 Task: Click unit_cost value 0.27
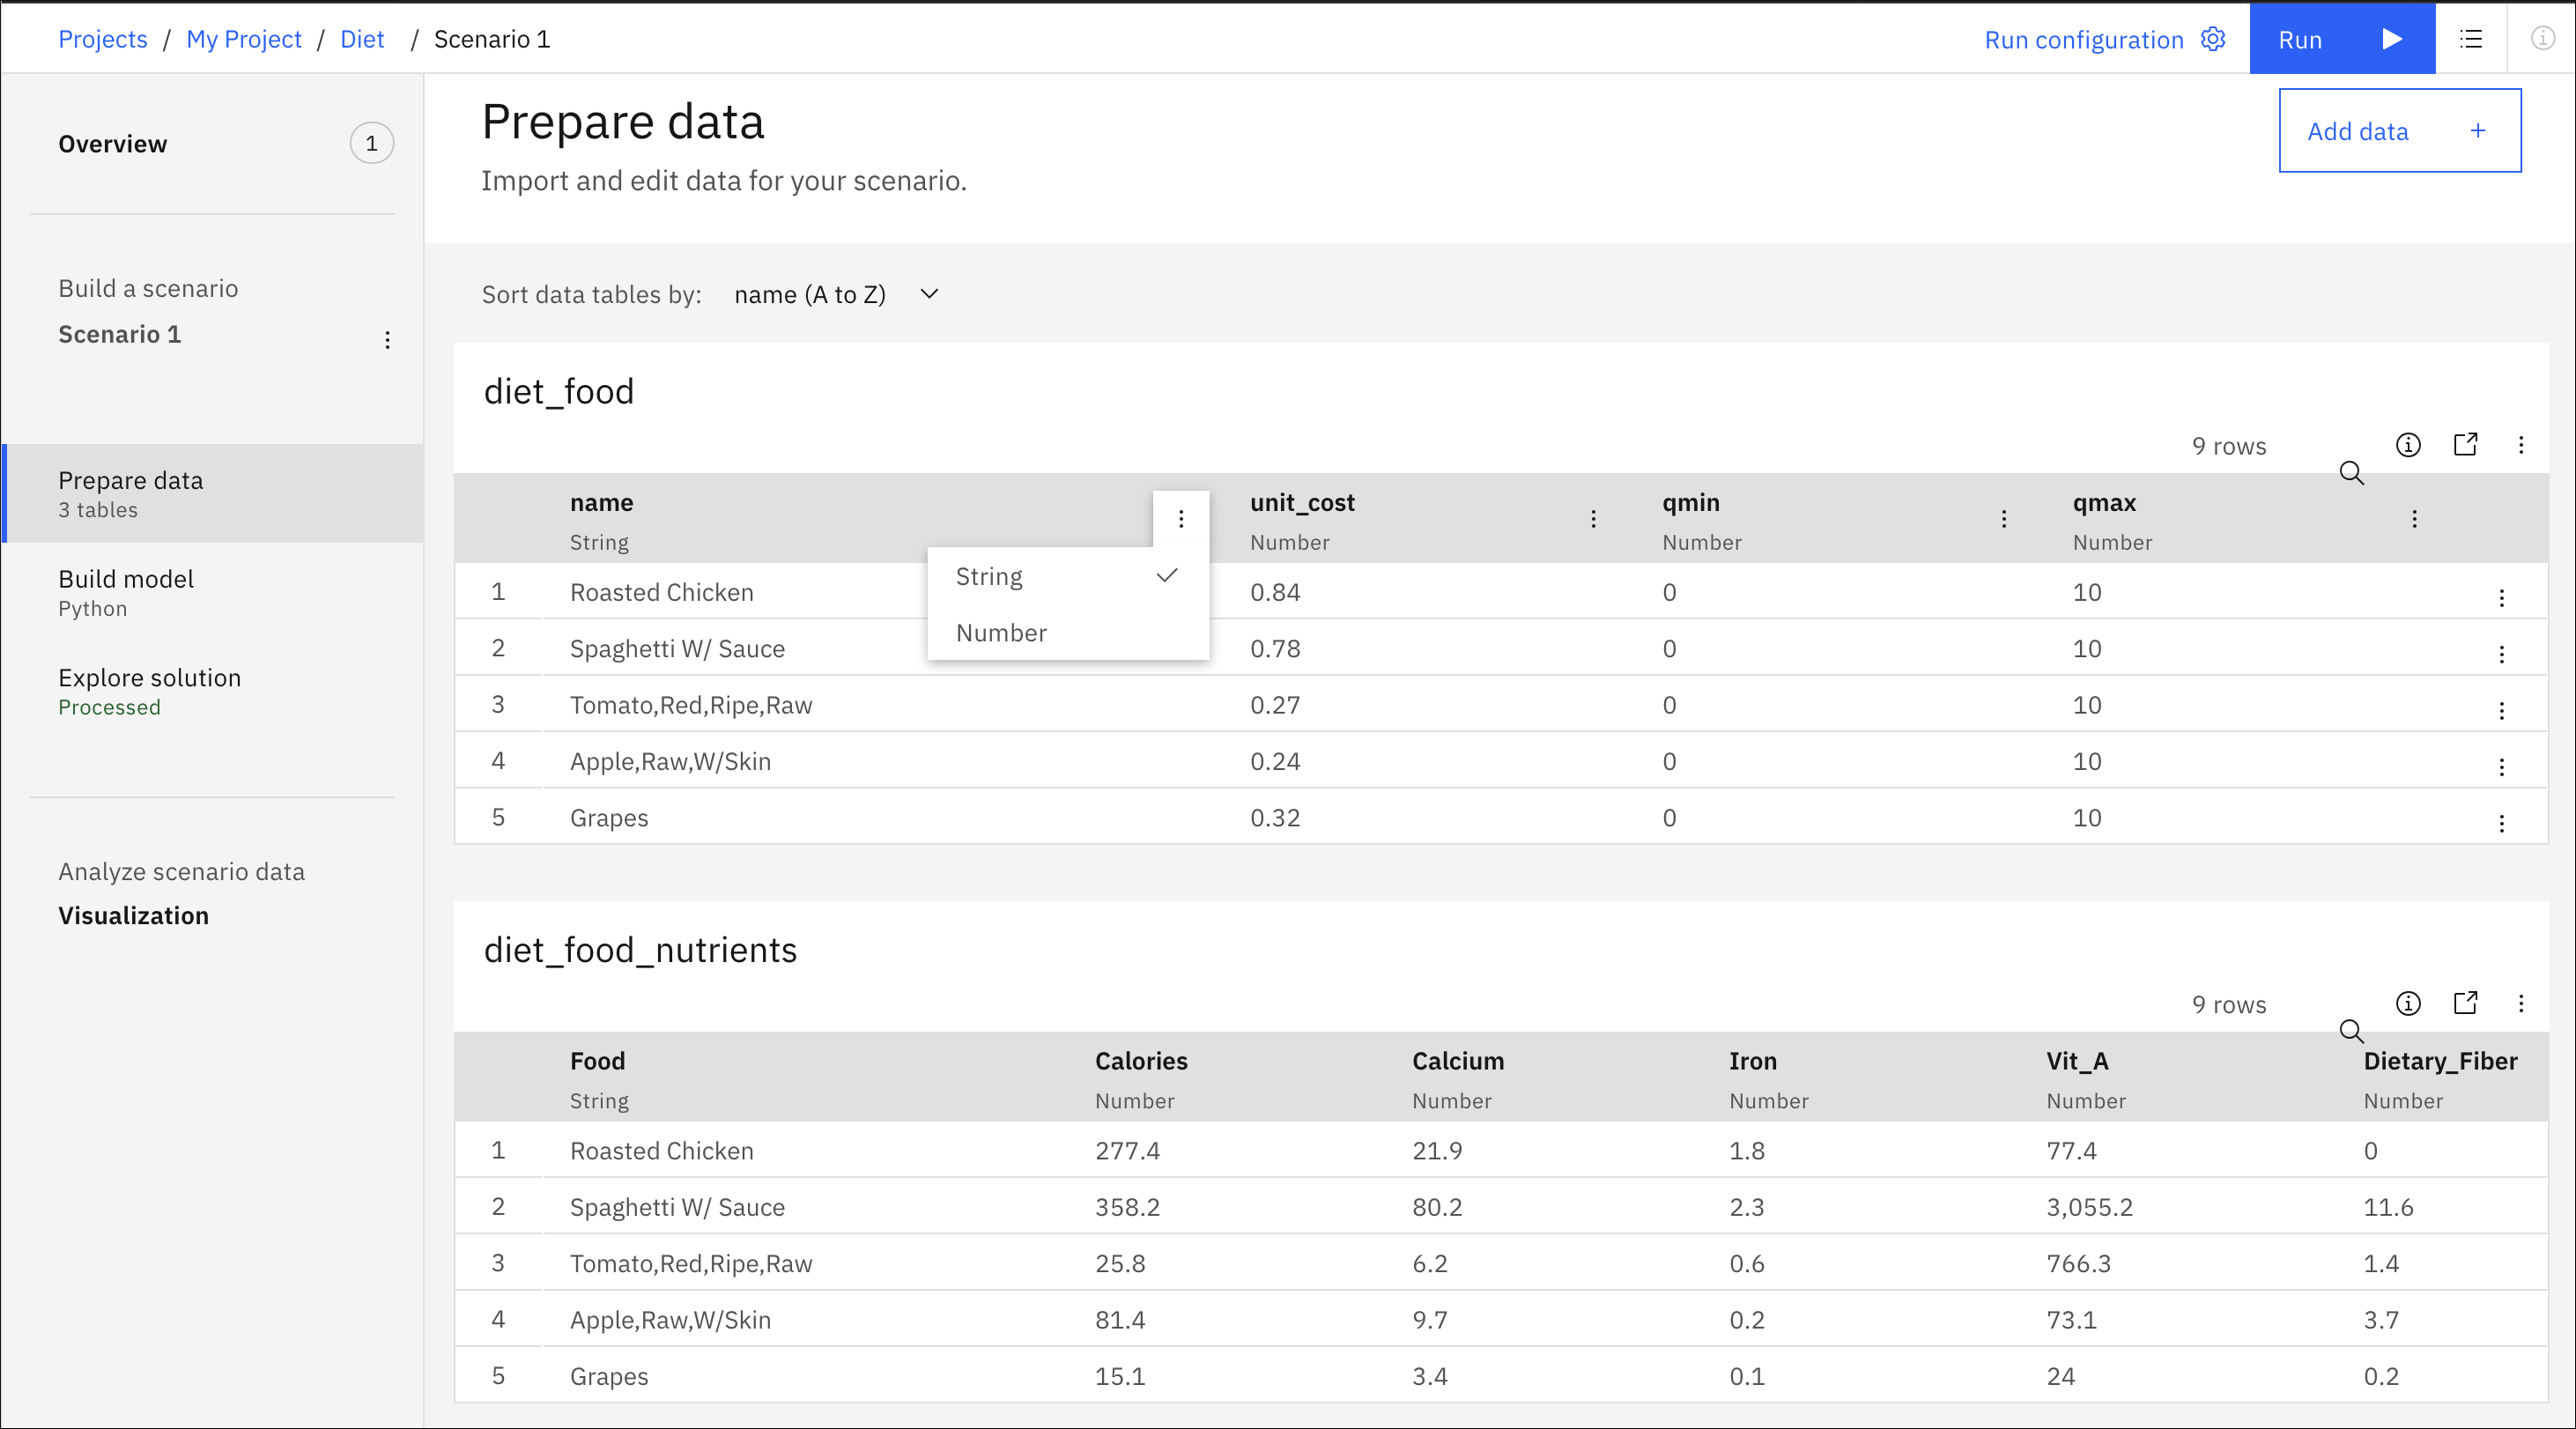coord(1275,704)
